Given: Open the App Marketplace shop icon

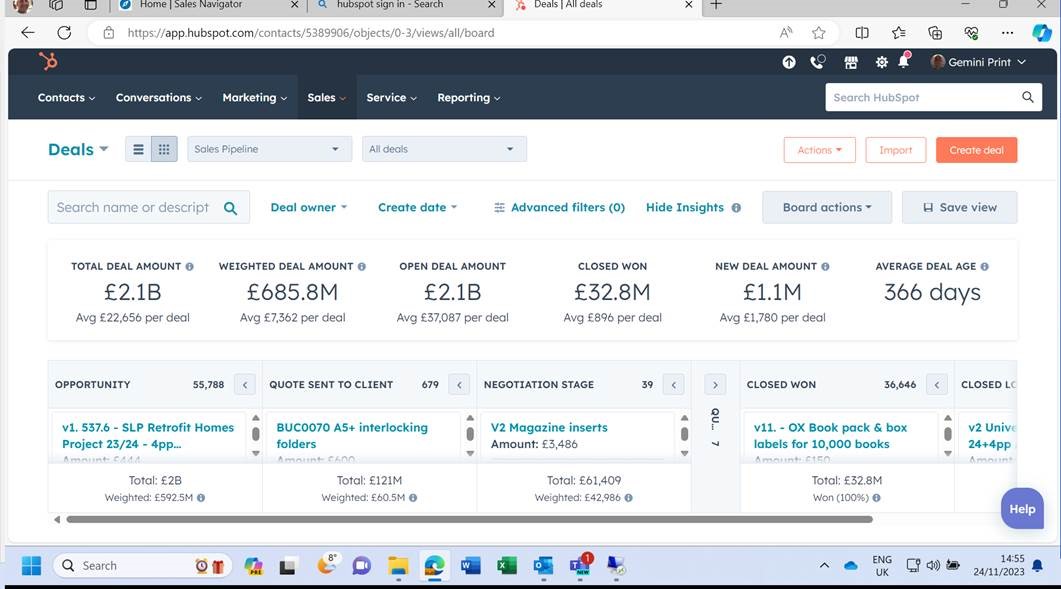Looking at the screenshot, I should click(850, 62).
